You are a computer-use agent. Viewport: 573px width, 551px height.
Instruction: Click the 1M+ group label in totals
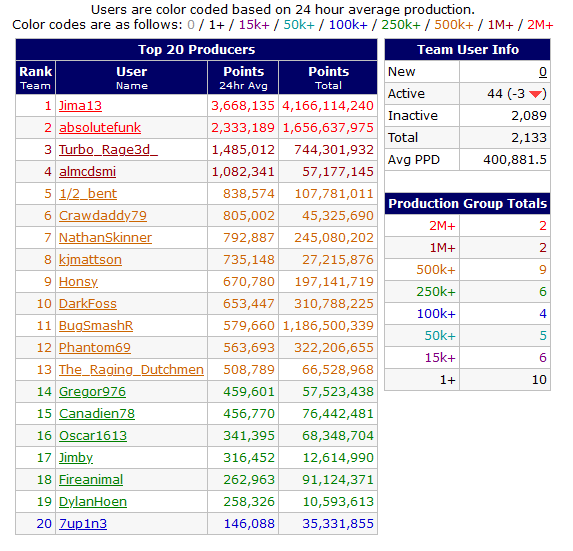pyautogui.click(x=442, y=248)
